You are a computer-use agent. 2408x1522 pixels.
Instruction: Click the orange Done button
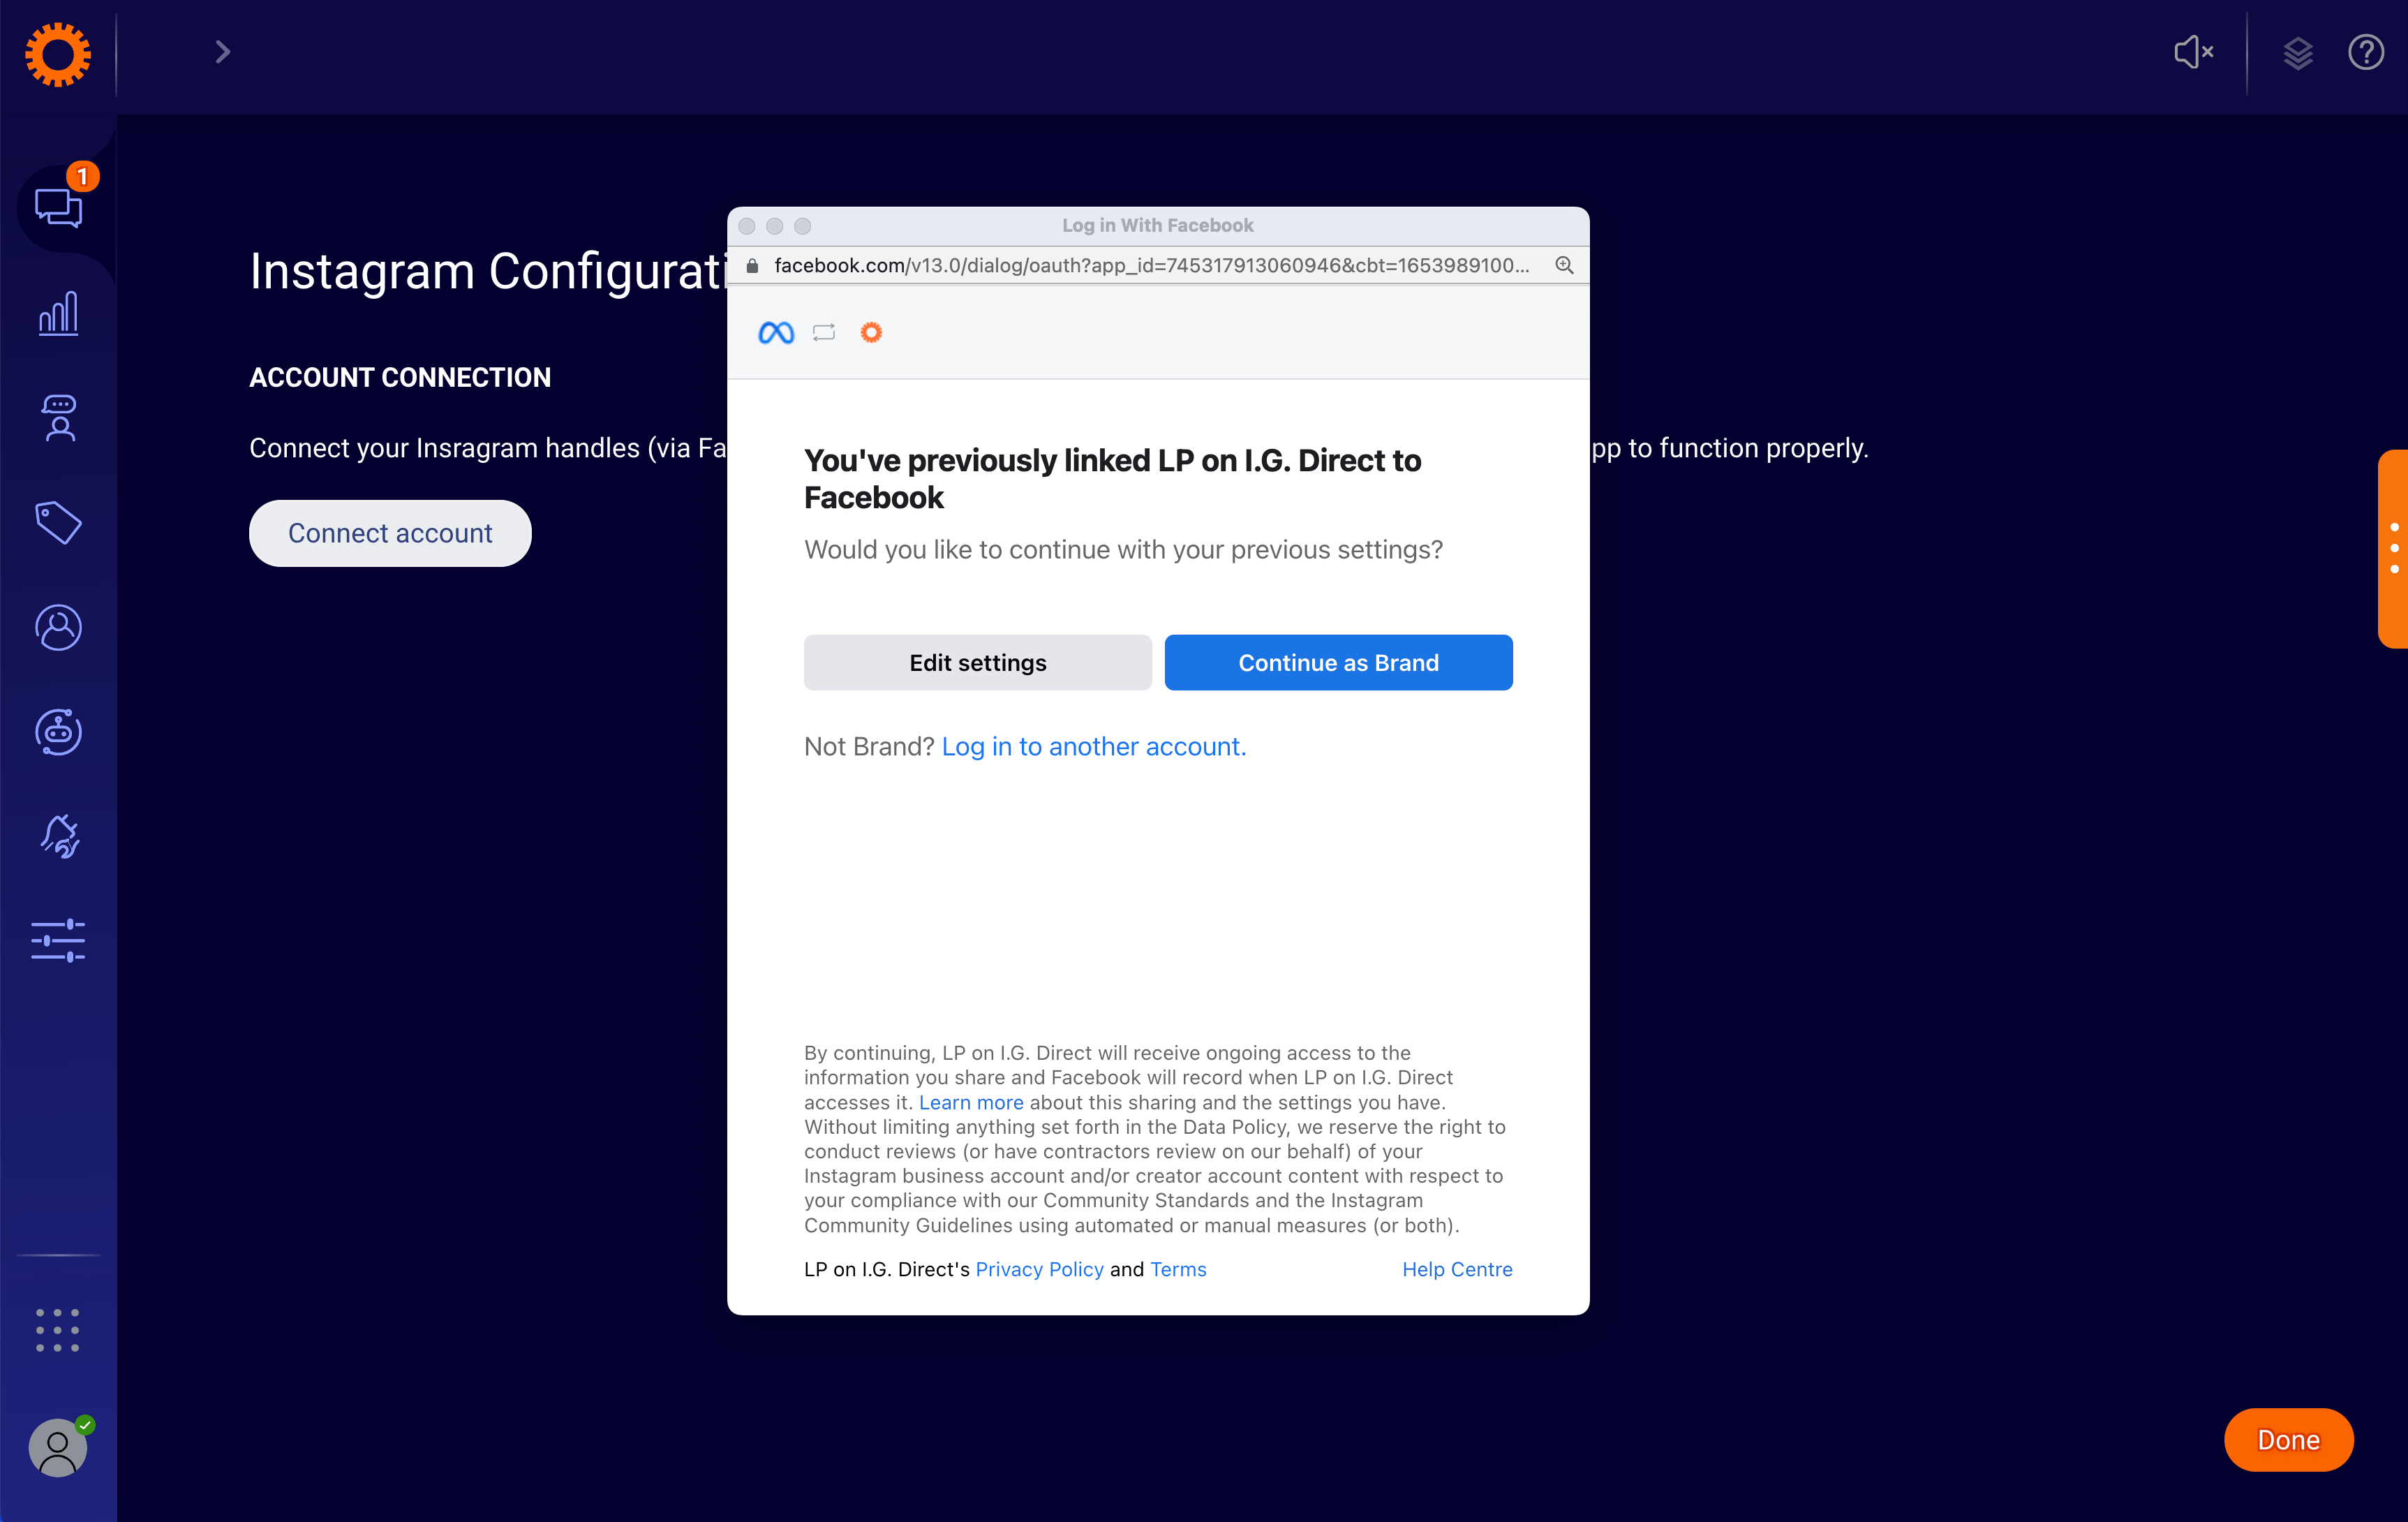[x=2288, y=1440]
